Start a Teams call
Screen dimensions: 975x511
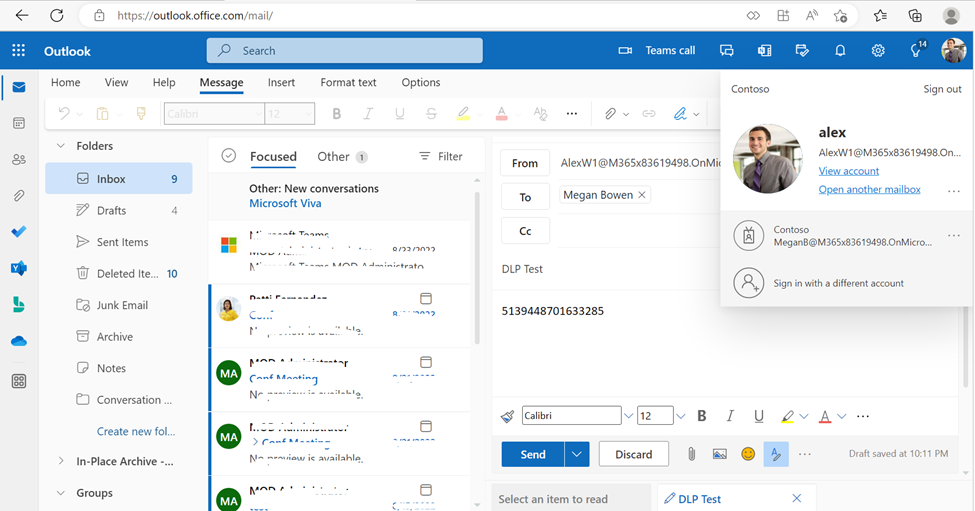coord(657,50)
